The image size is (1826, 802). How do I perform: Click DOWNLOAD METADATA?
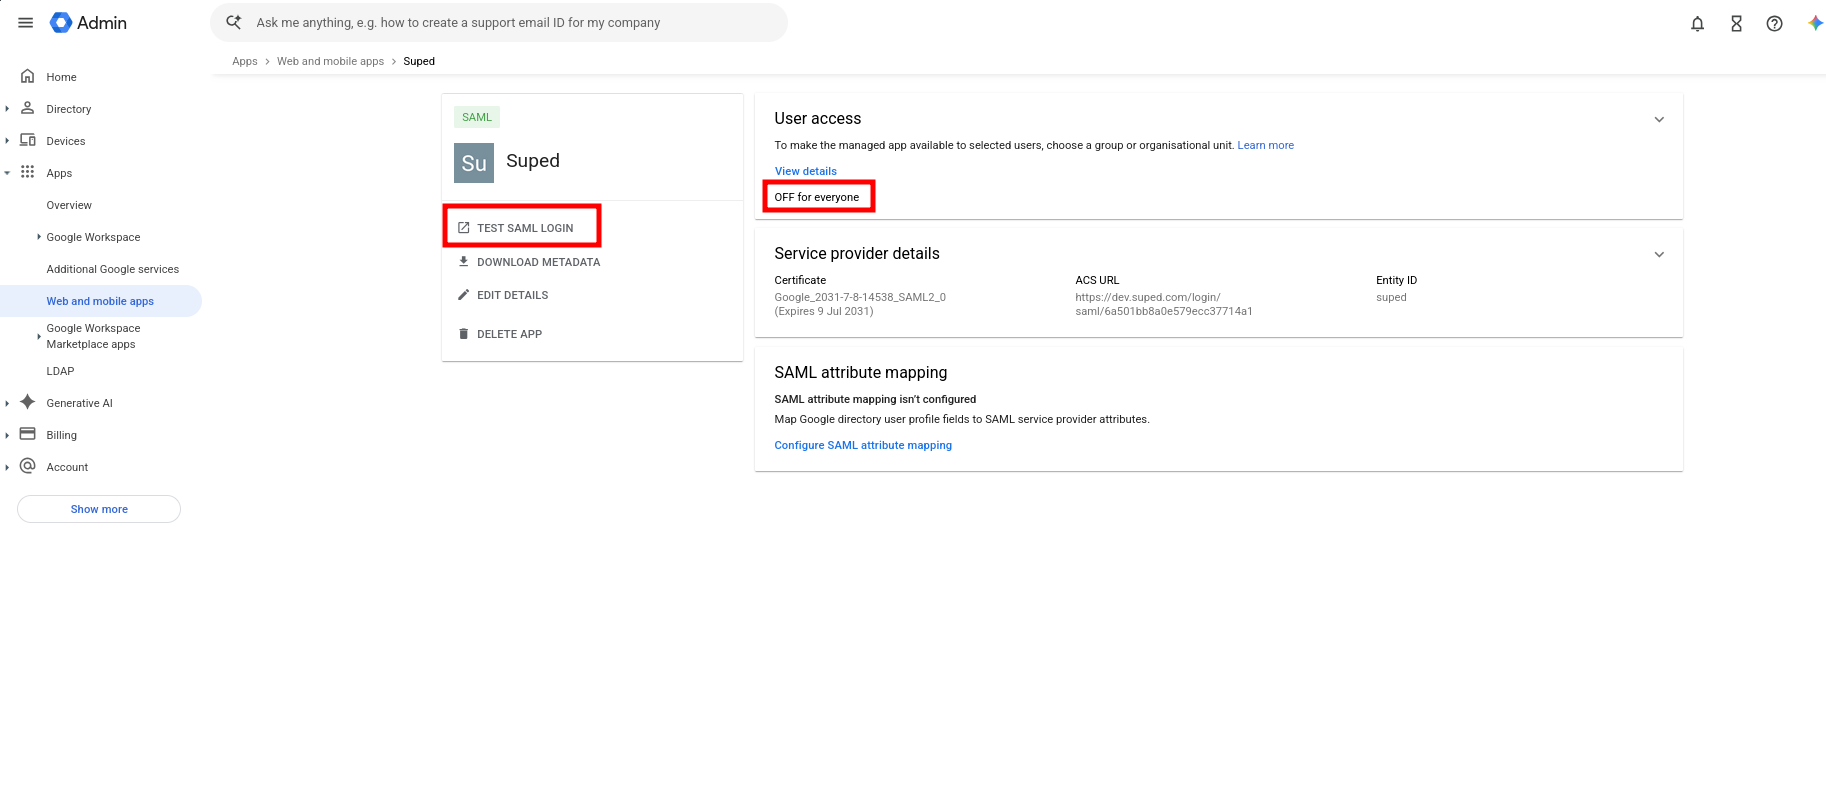[x=539, y=262]
